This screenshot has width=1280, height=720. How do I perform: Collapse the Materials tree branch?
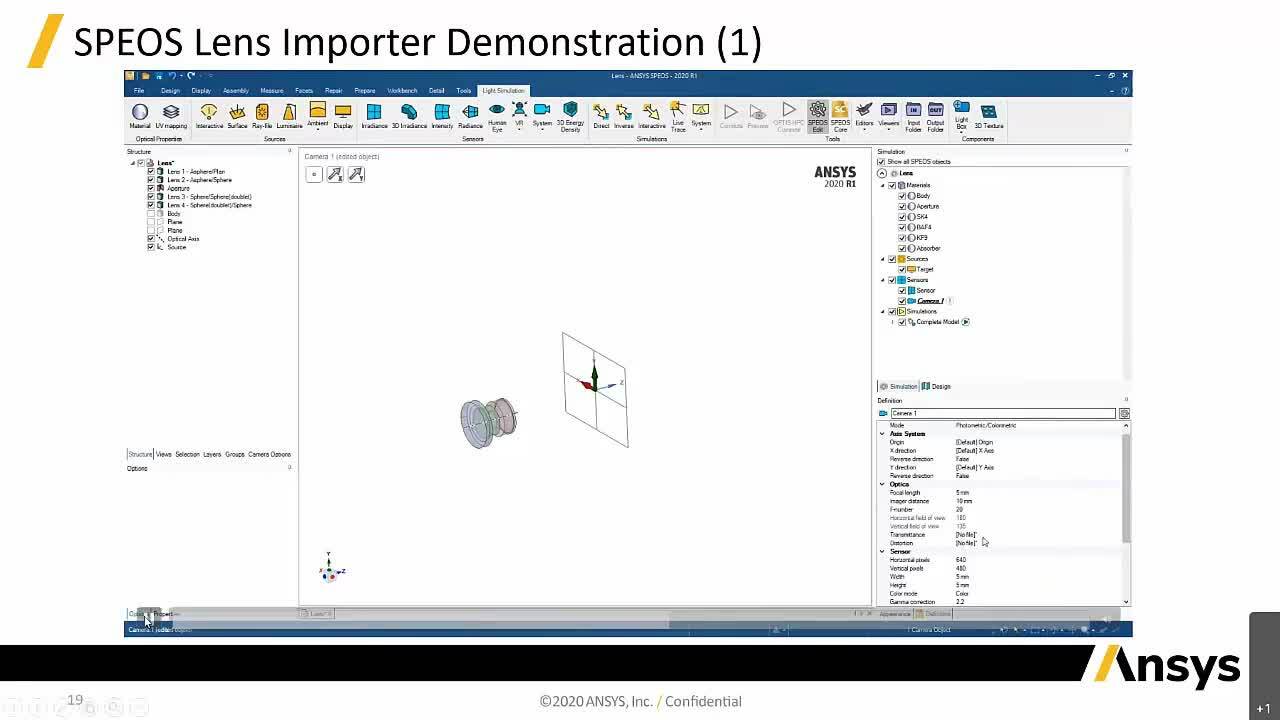pyautogui.click(x=884, y=186)
